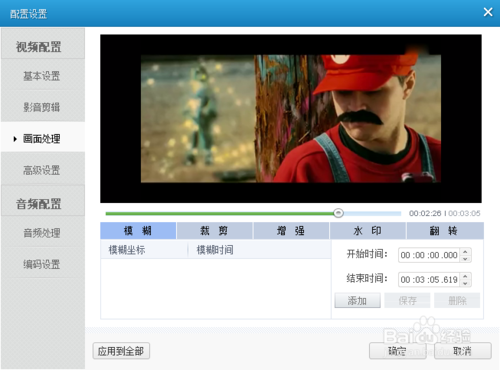Click the video progress slider handle
The width and height of the screenshot is (500, 370).
point(338,213)
